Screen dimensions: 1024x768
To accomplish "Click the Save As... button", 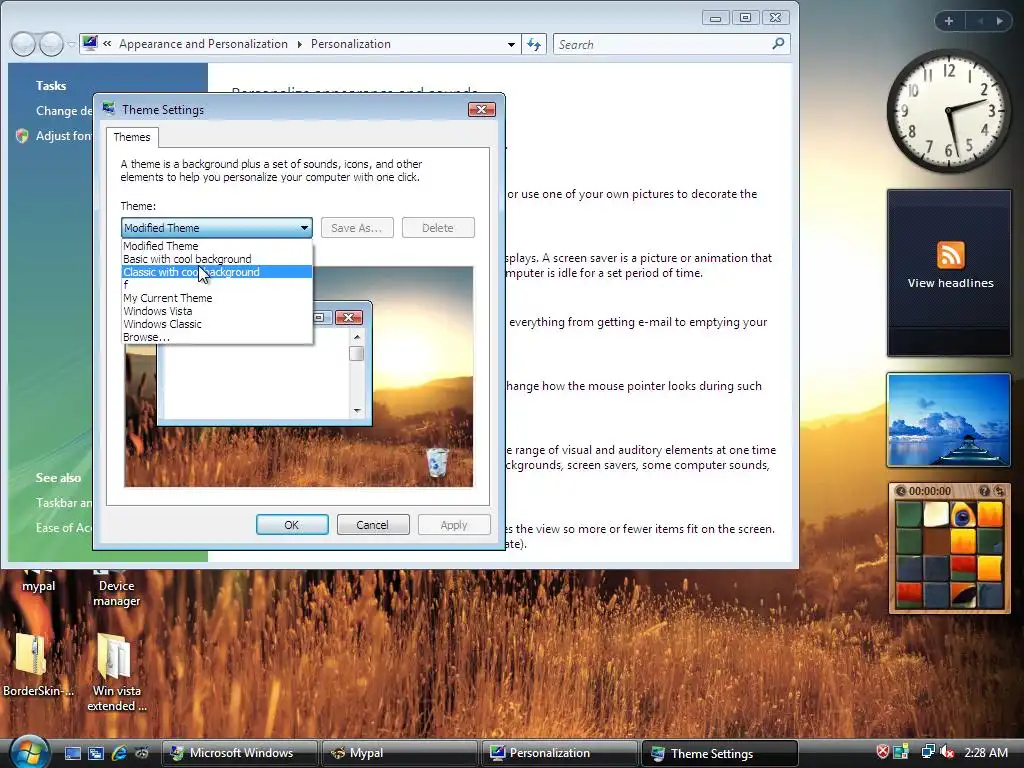I will [x=357, y=228].
